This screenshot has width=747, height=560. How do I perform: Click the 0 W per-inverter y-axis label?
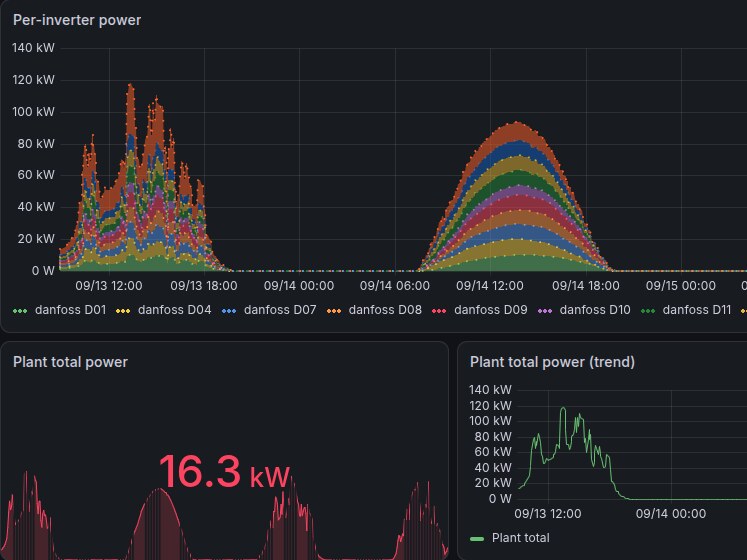pos(43,271)
